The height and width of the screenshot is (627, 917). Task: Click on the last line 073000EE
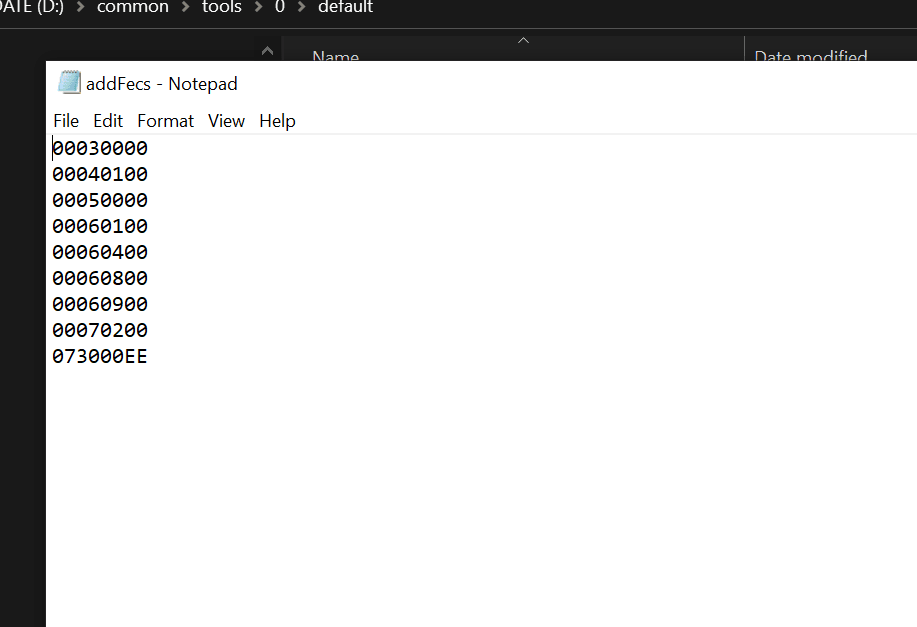coord(100,357)
